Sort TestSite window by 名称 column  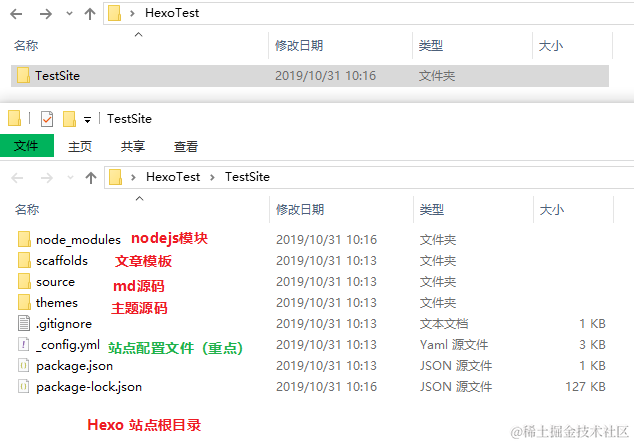[x=27, y=209]
